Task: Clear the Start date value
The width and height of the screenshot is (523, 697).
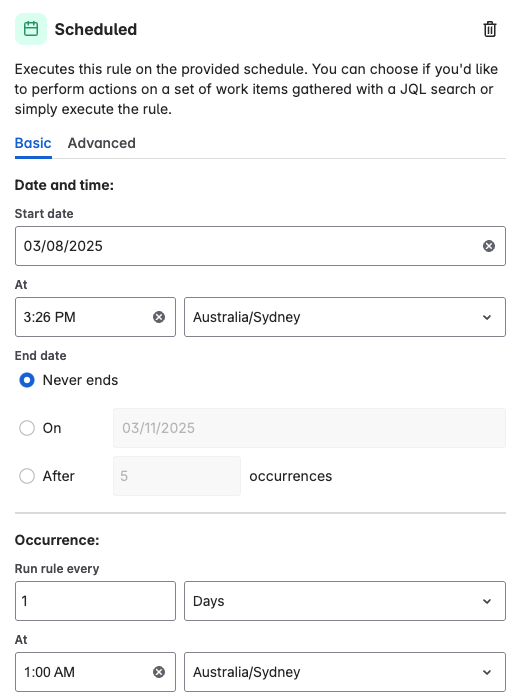Action: [x=489, y=246]
